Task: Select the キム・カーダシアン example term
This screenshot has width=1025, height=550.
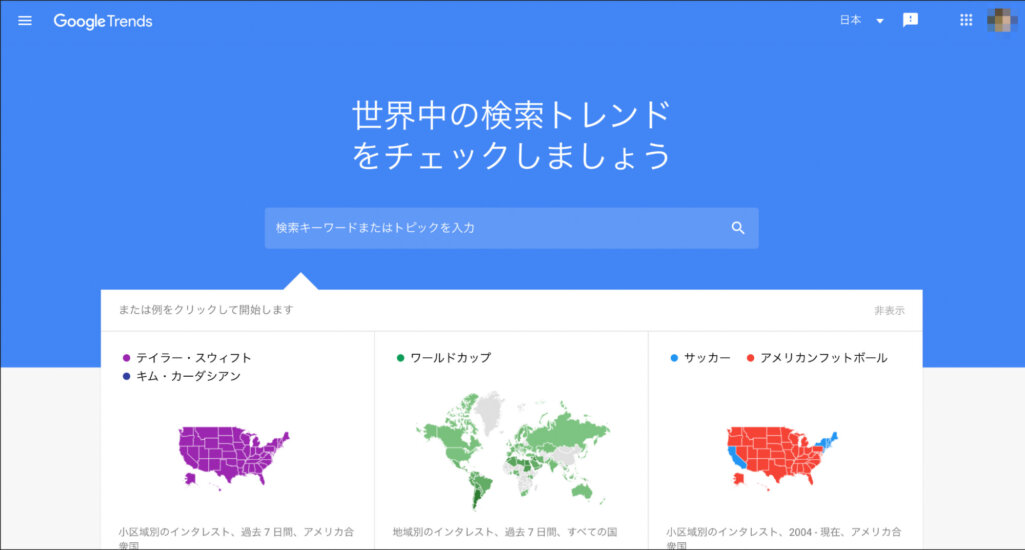Action: pos(188,376)
